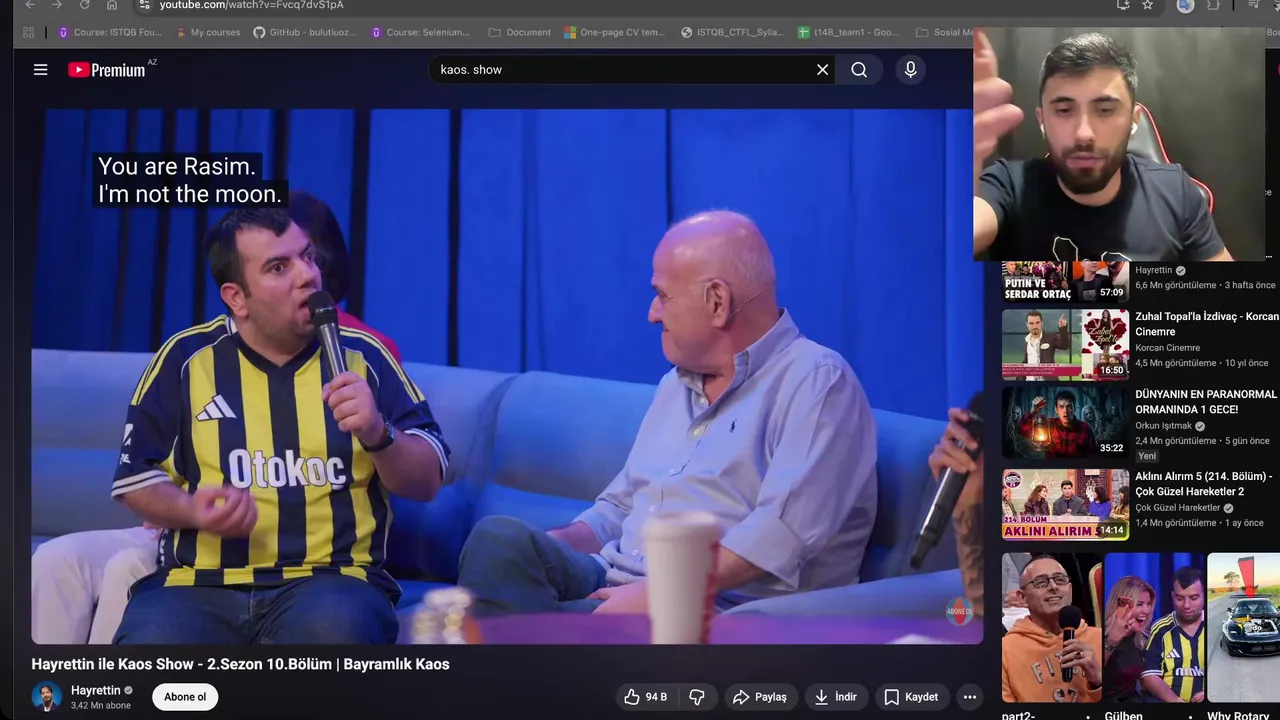The width and height of the screenshot is (1280, 720).
Task: Click the magnifier search button
Action: click(x=859, y=70)
